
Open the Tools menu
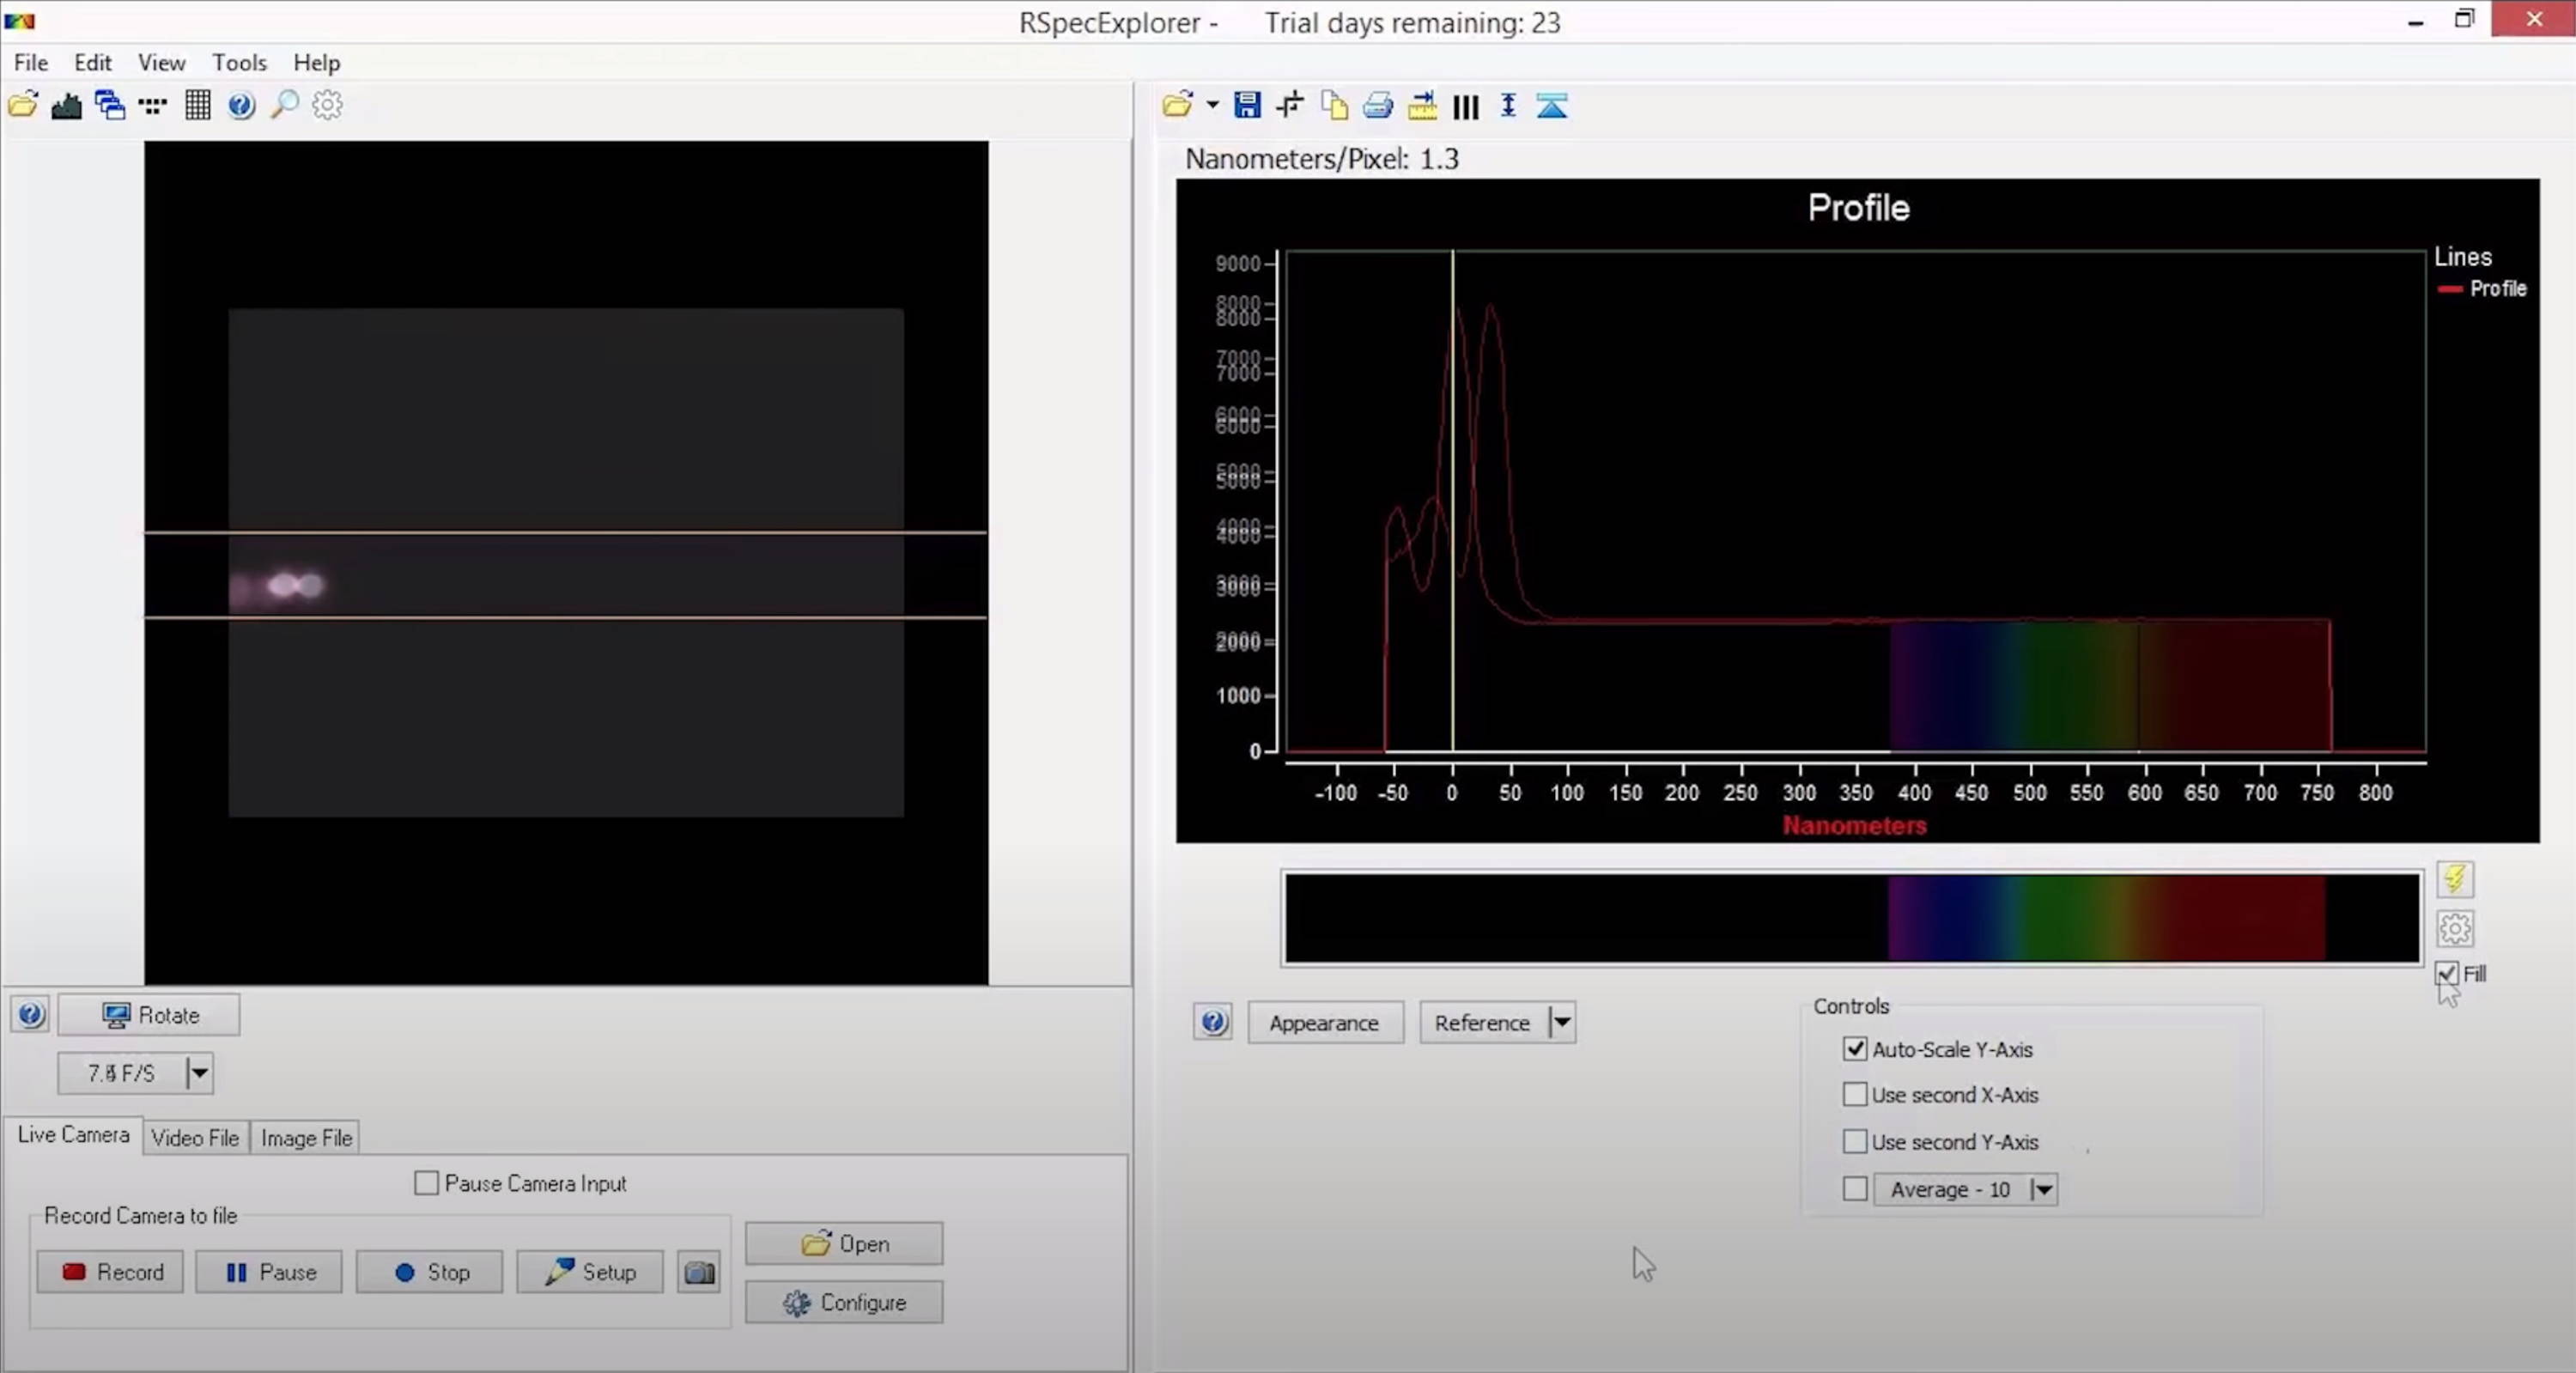[x=239, y=62]
